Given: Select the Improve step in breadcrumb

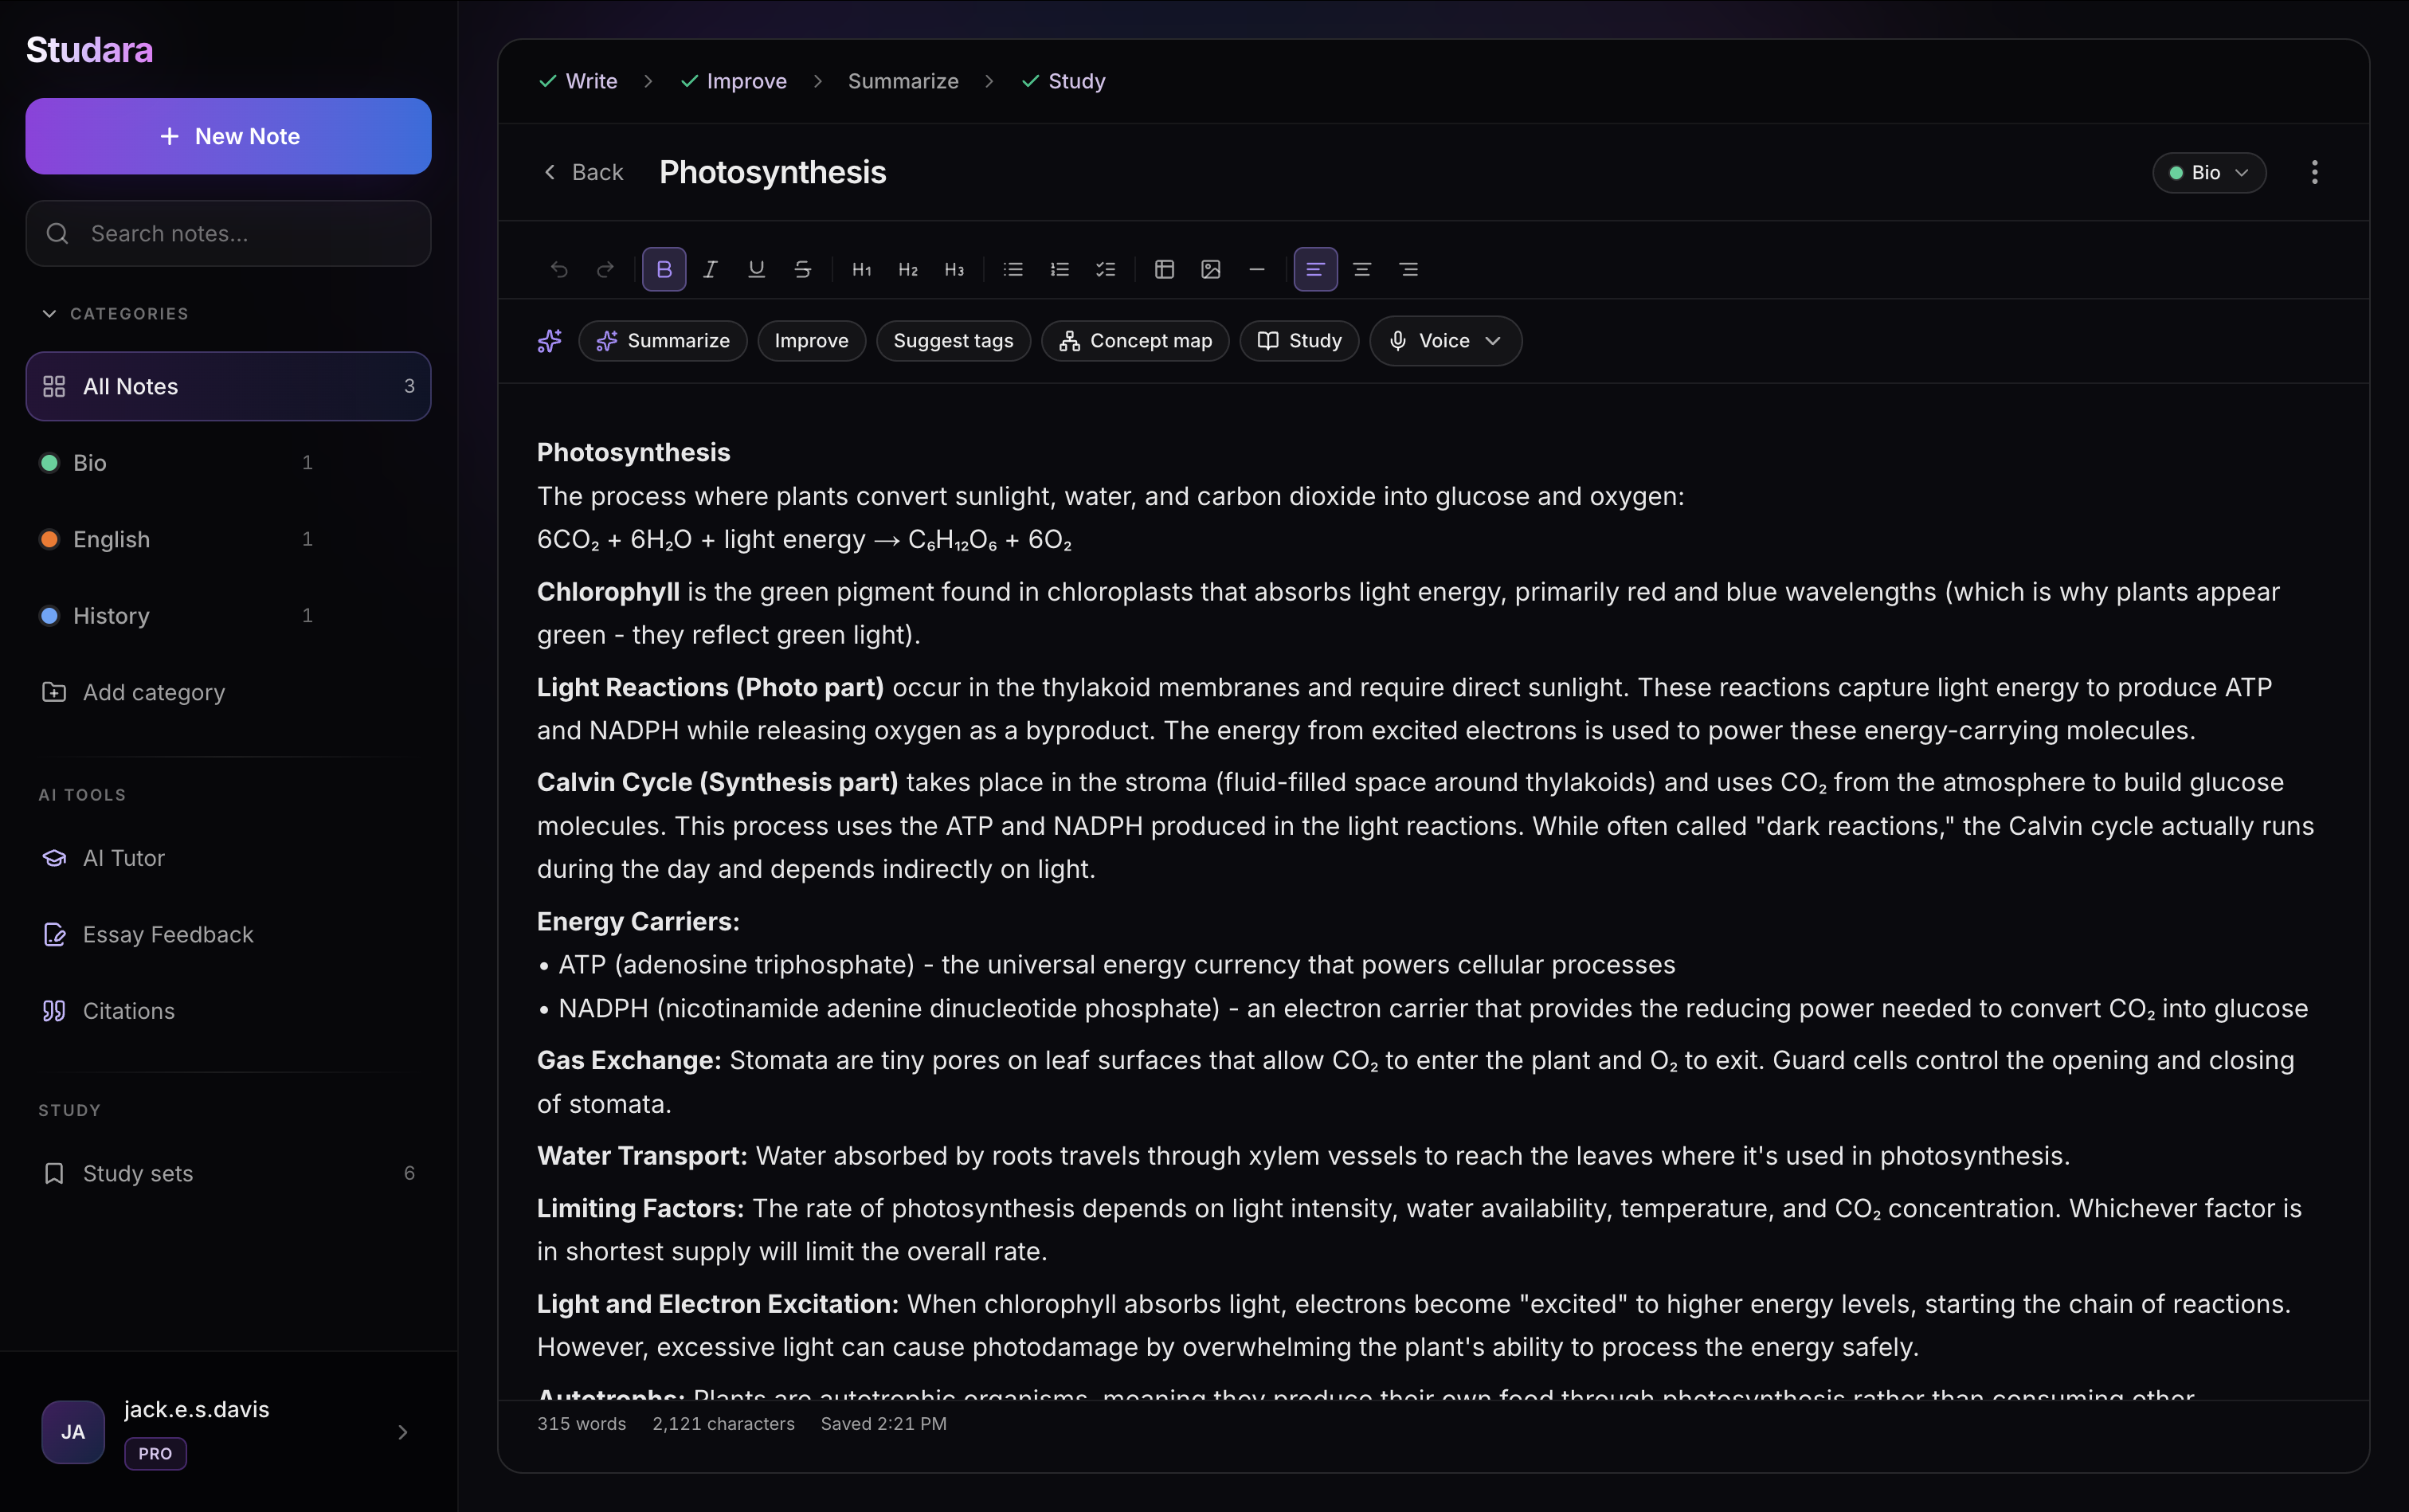Looking at the screenshot, I should click(x=733, y=81).
